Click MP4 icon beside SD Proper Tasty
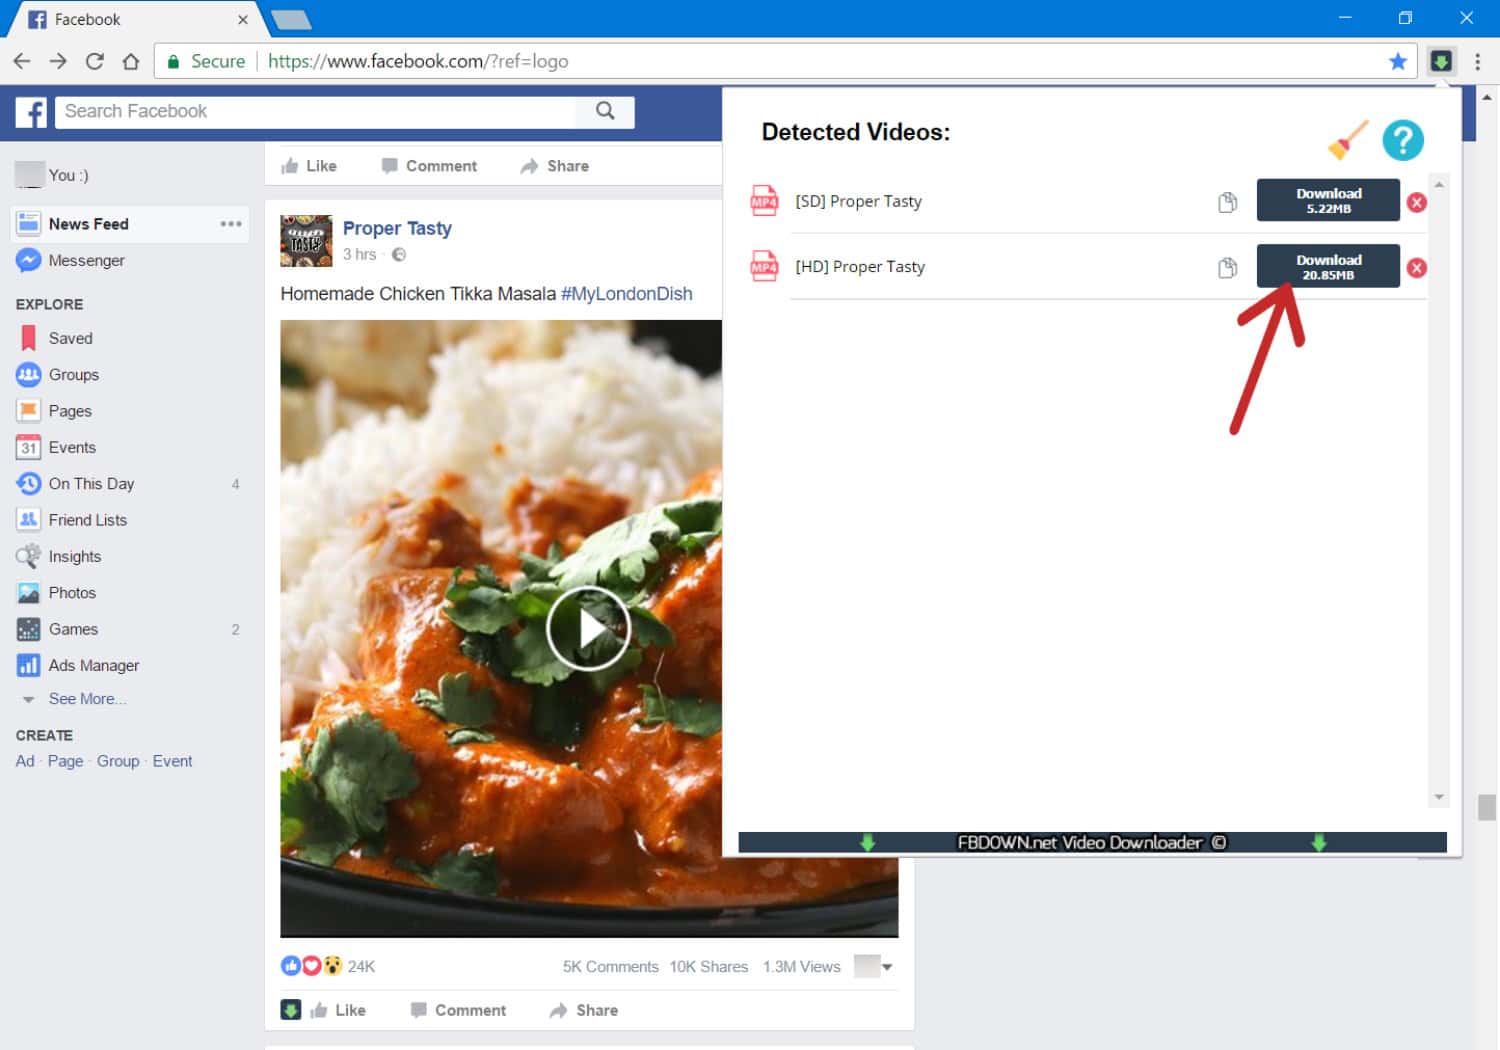Image resolution: width=1500 pixels, height=1050 pixels. pyautogui.click(x=764, y=201)
